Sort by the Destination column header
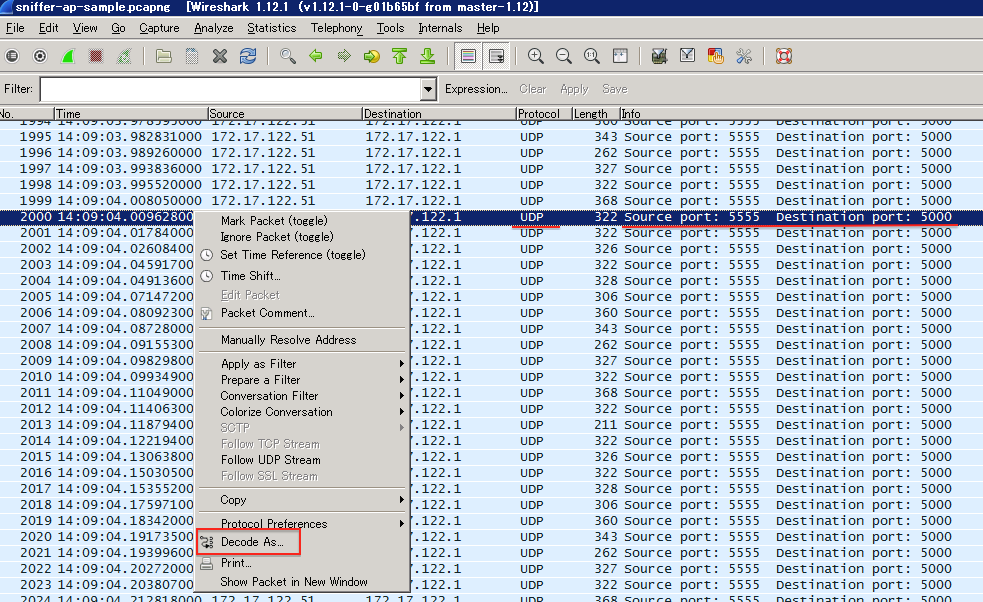Viewport: 983px width, 602px height. click(x=438, y=114)
